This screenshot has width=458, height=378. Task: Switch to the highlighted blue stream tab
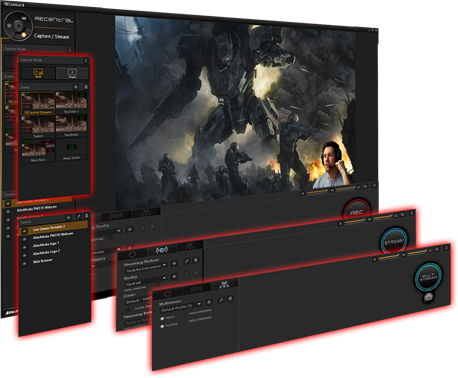162,250
